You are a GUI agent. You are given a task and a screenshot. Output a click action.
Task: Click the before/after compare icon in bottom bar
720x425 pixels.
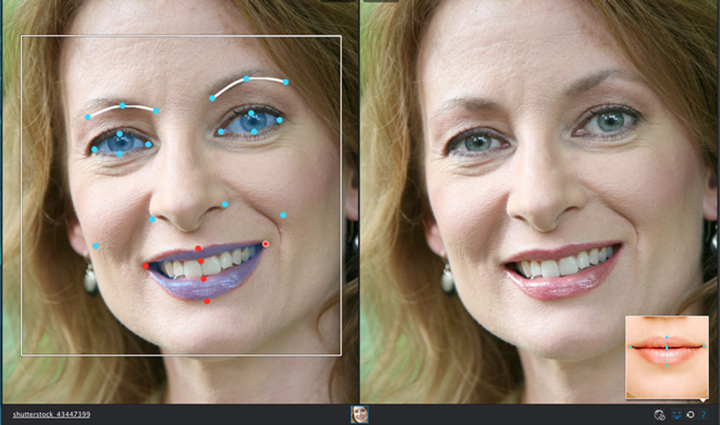[x=659, y=414]
